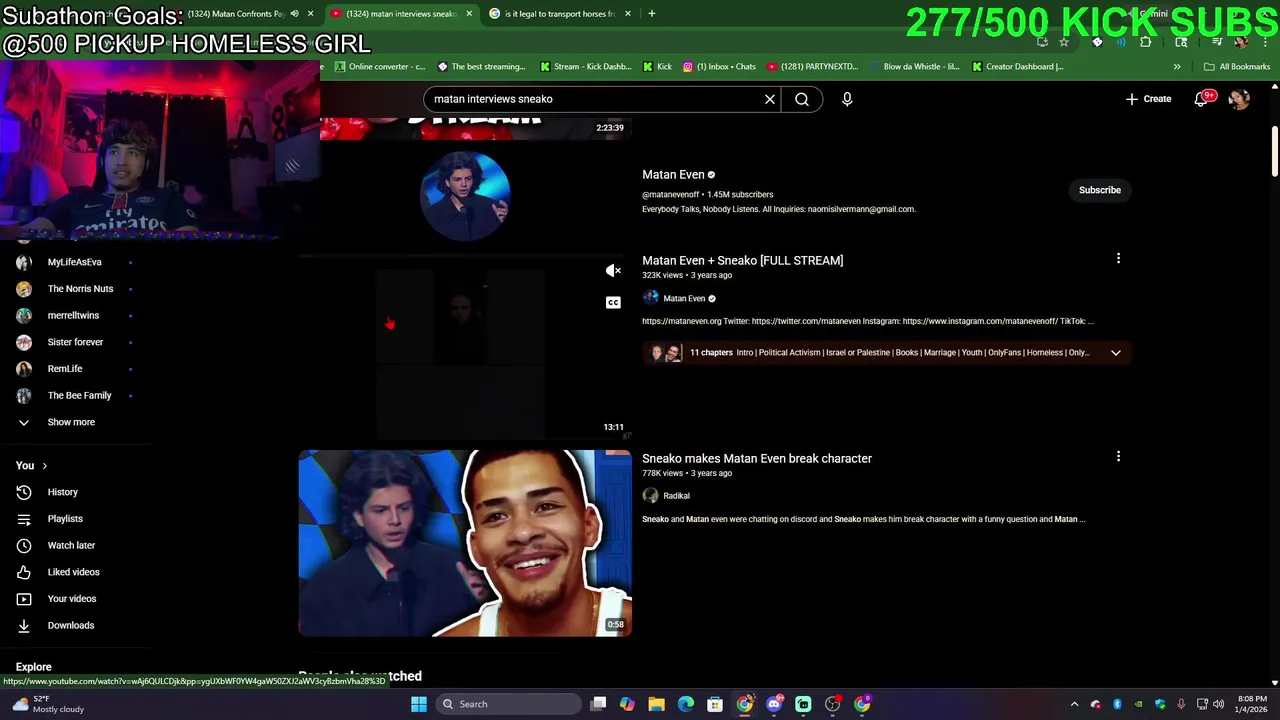Open the Inbox Chats Instagram bookmark
1280x720 pixels.
point(719,67)
